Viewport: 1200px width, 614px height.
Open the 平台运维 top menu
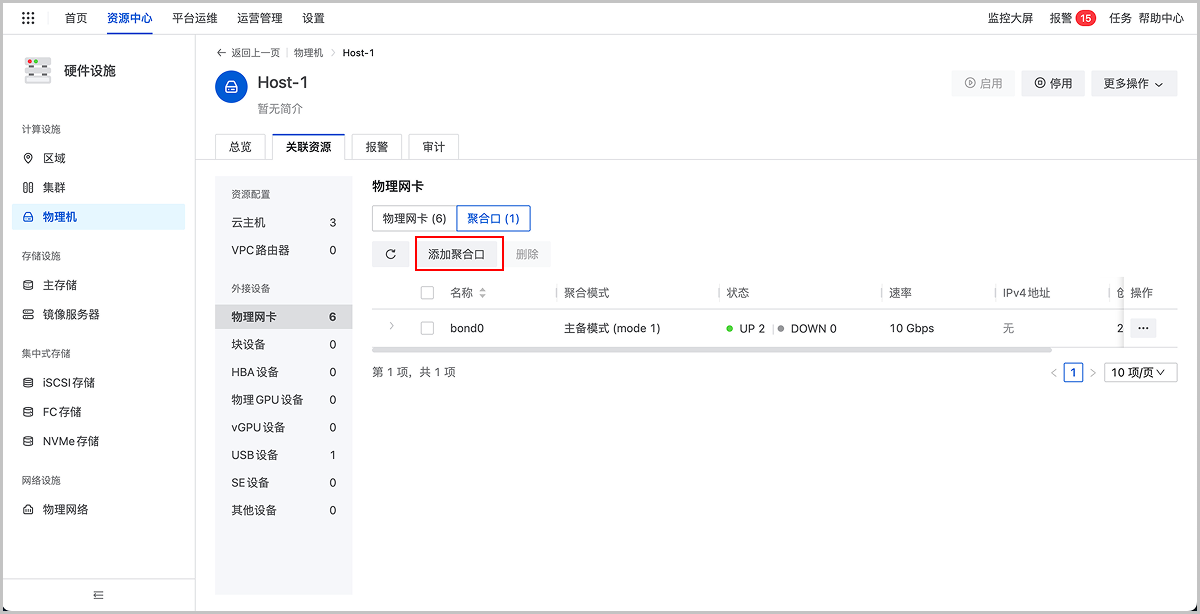pyautogui.click(x=194, y=18)
